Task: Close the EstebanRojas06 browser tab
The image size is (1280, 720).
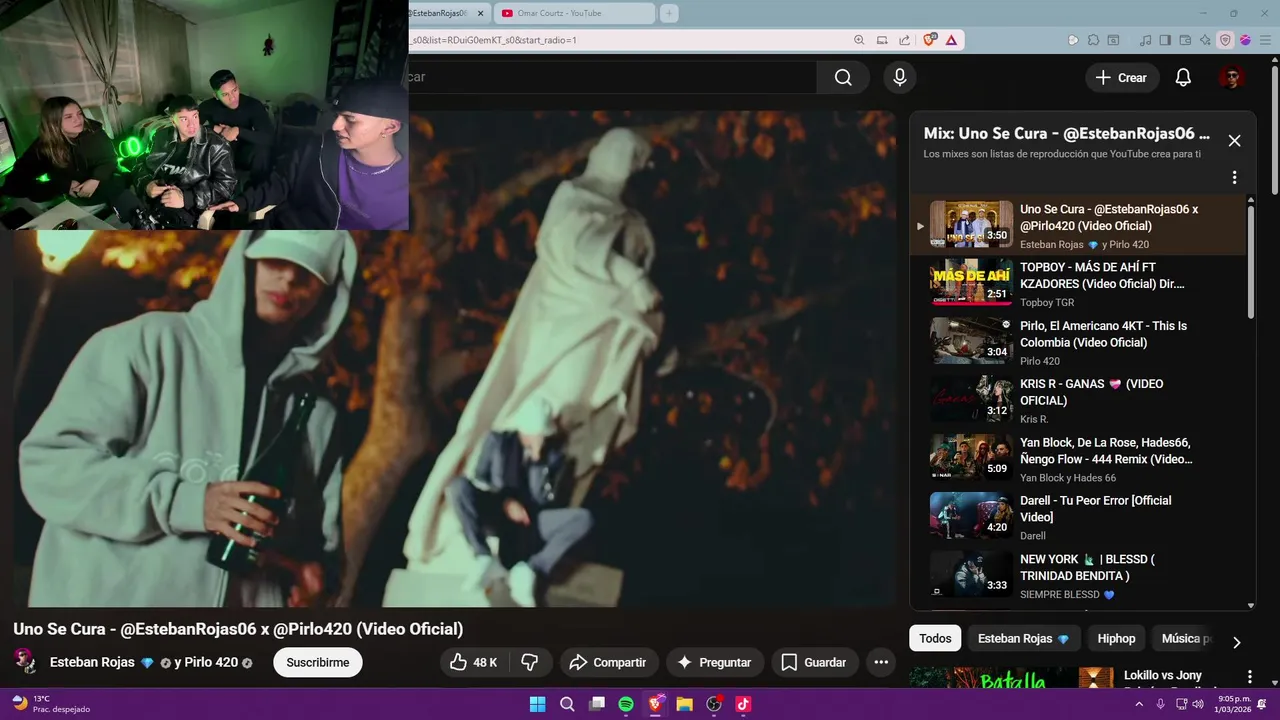Action: [x=481, y=13]
